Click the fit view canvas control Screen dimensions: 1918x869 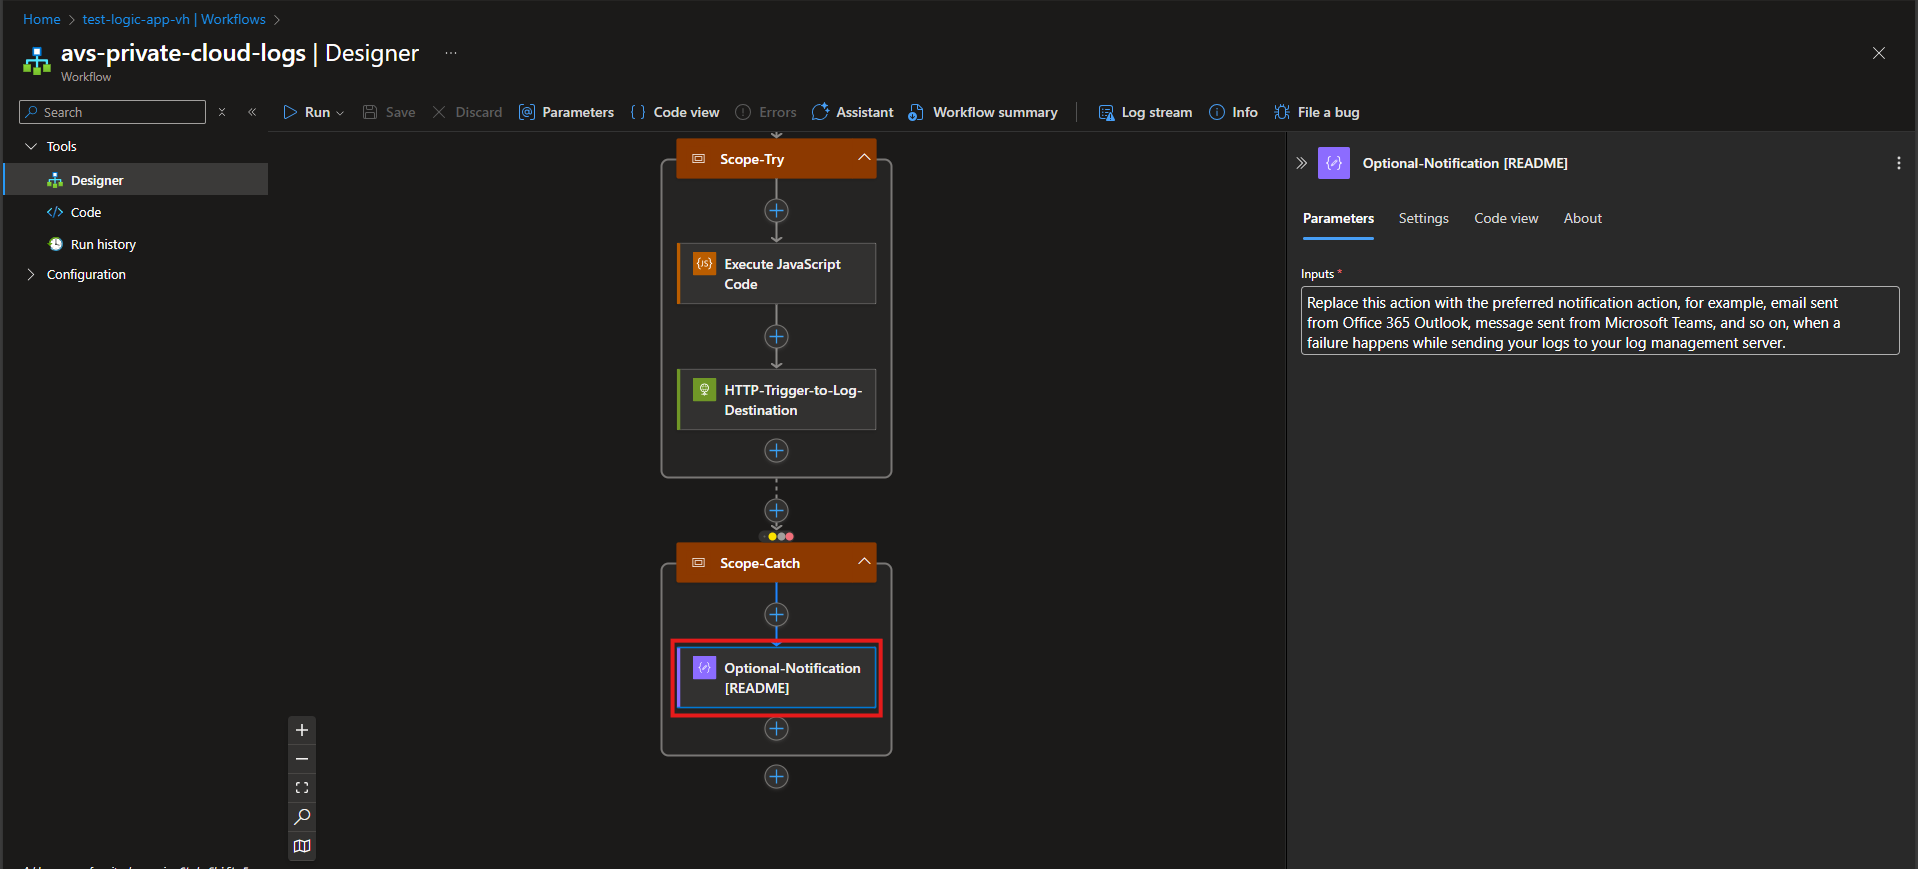pyautogui.click(x=302, y=788)
